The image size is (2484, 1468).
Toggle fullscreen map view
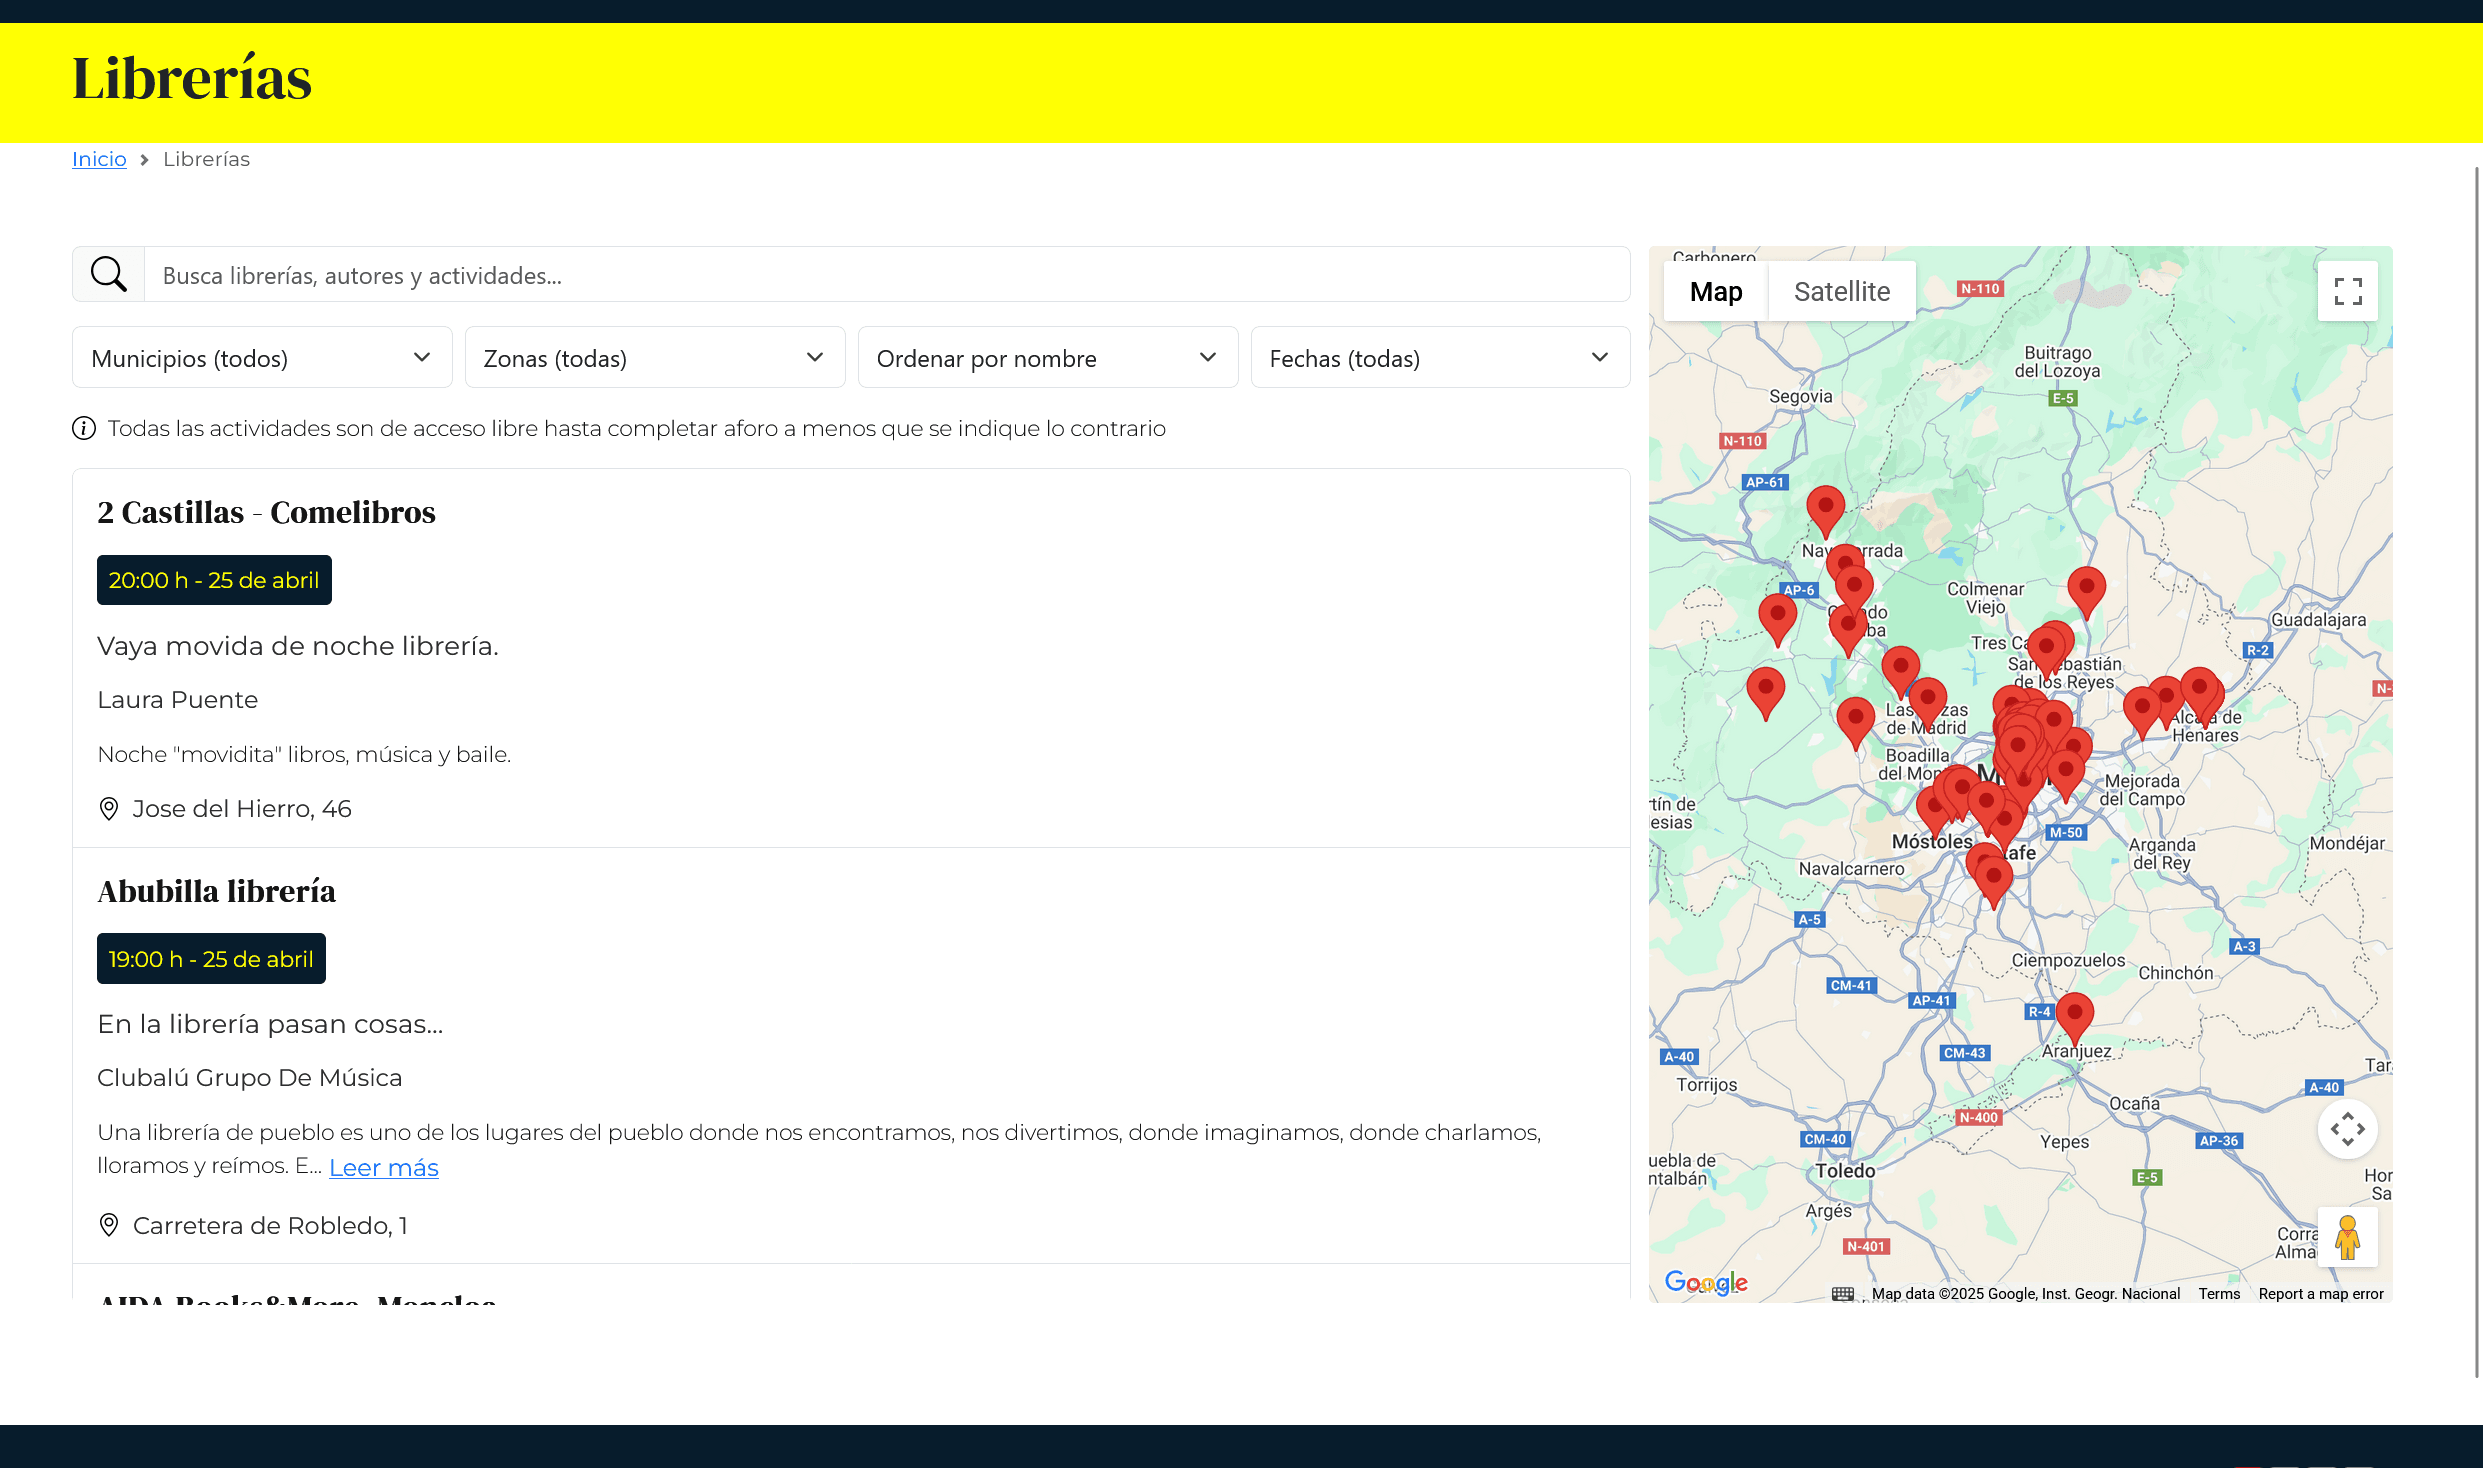(2347, 291)
